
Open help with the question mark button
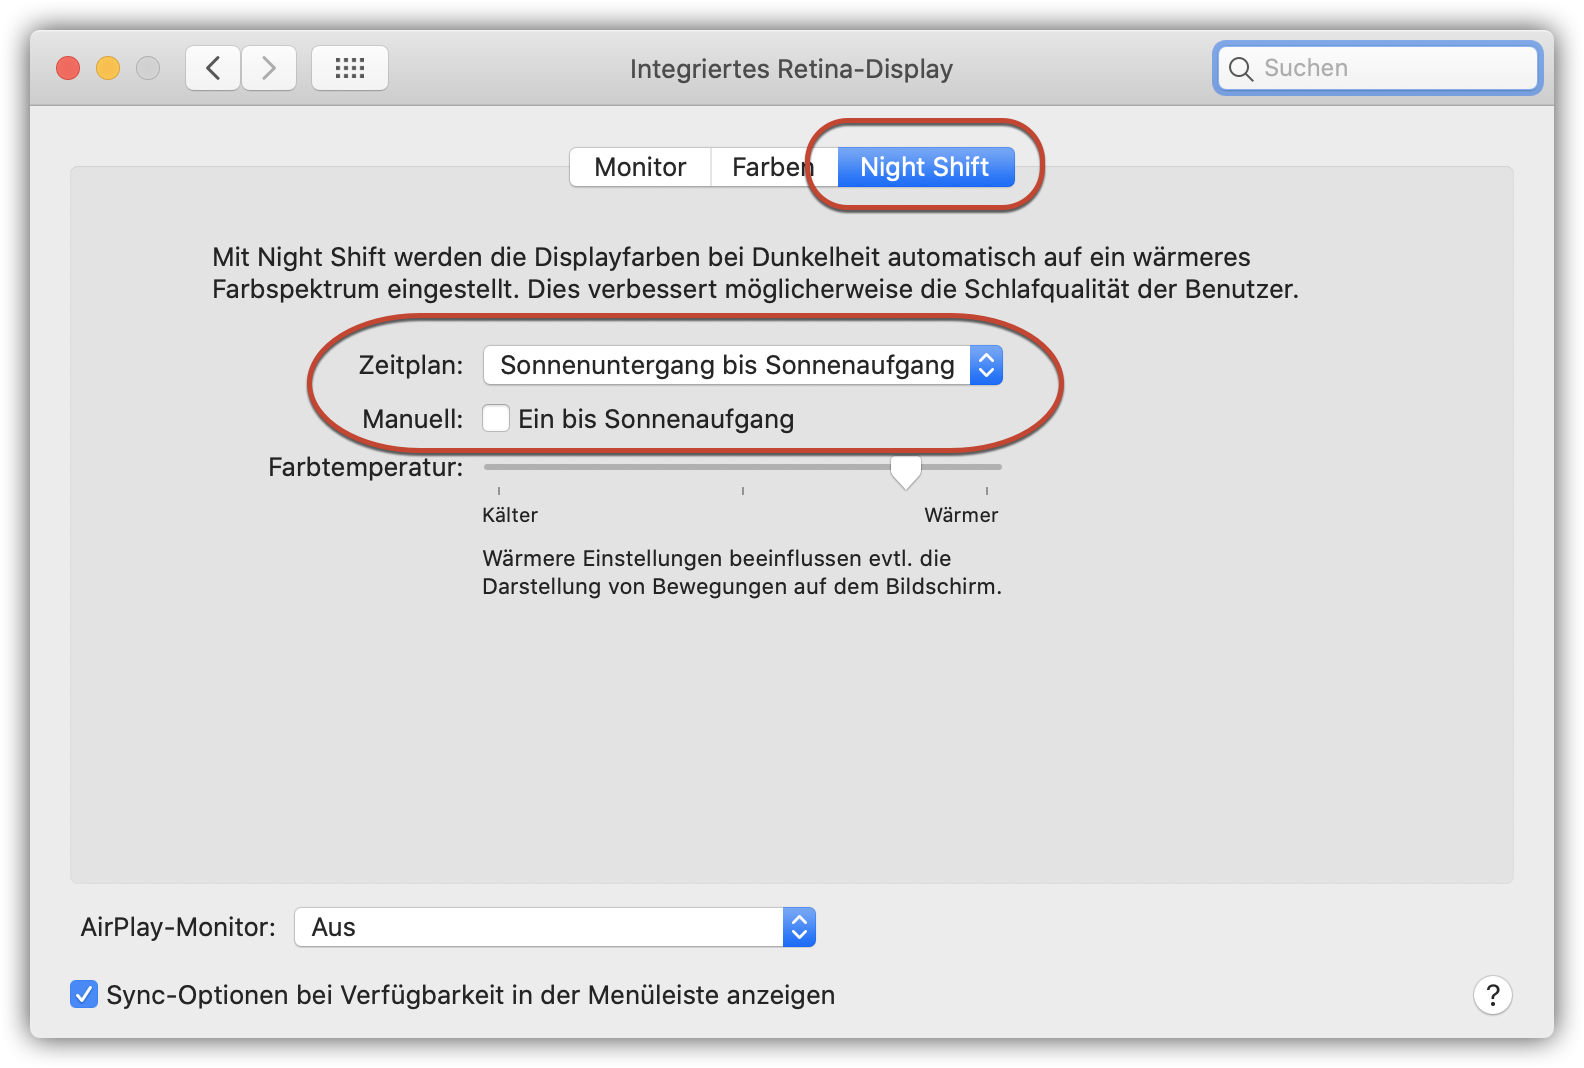point(1492,995)
